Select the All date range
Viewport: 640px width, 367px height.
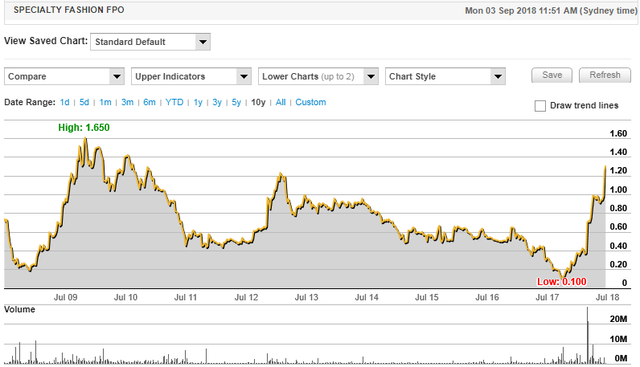(x=280, y=102)
